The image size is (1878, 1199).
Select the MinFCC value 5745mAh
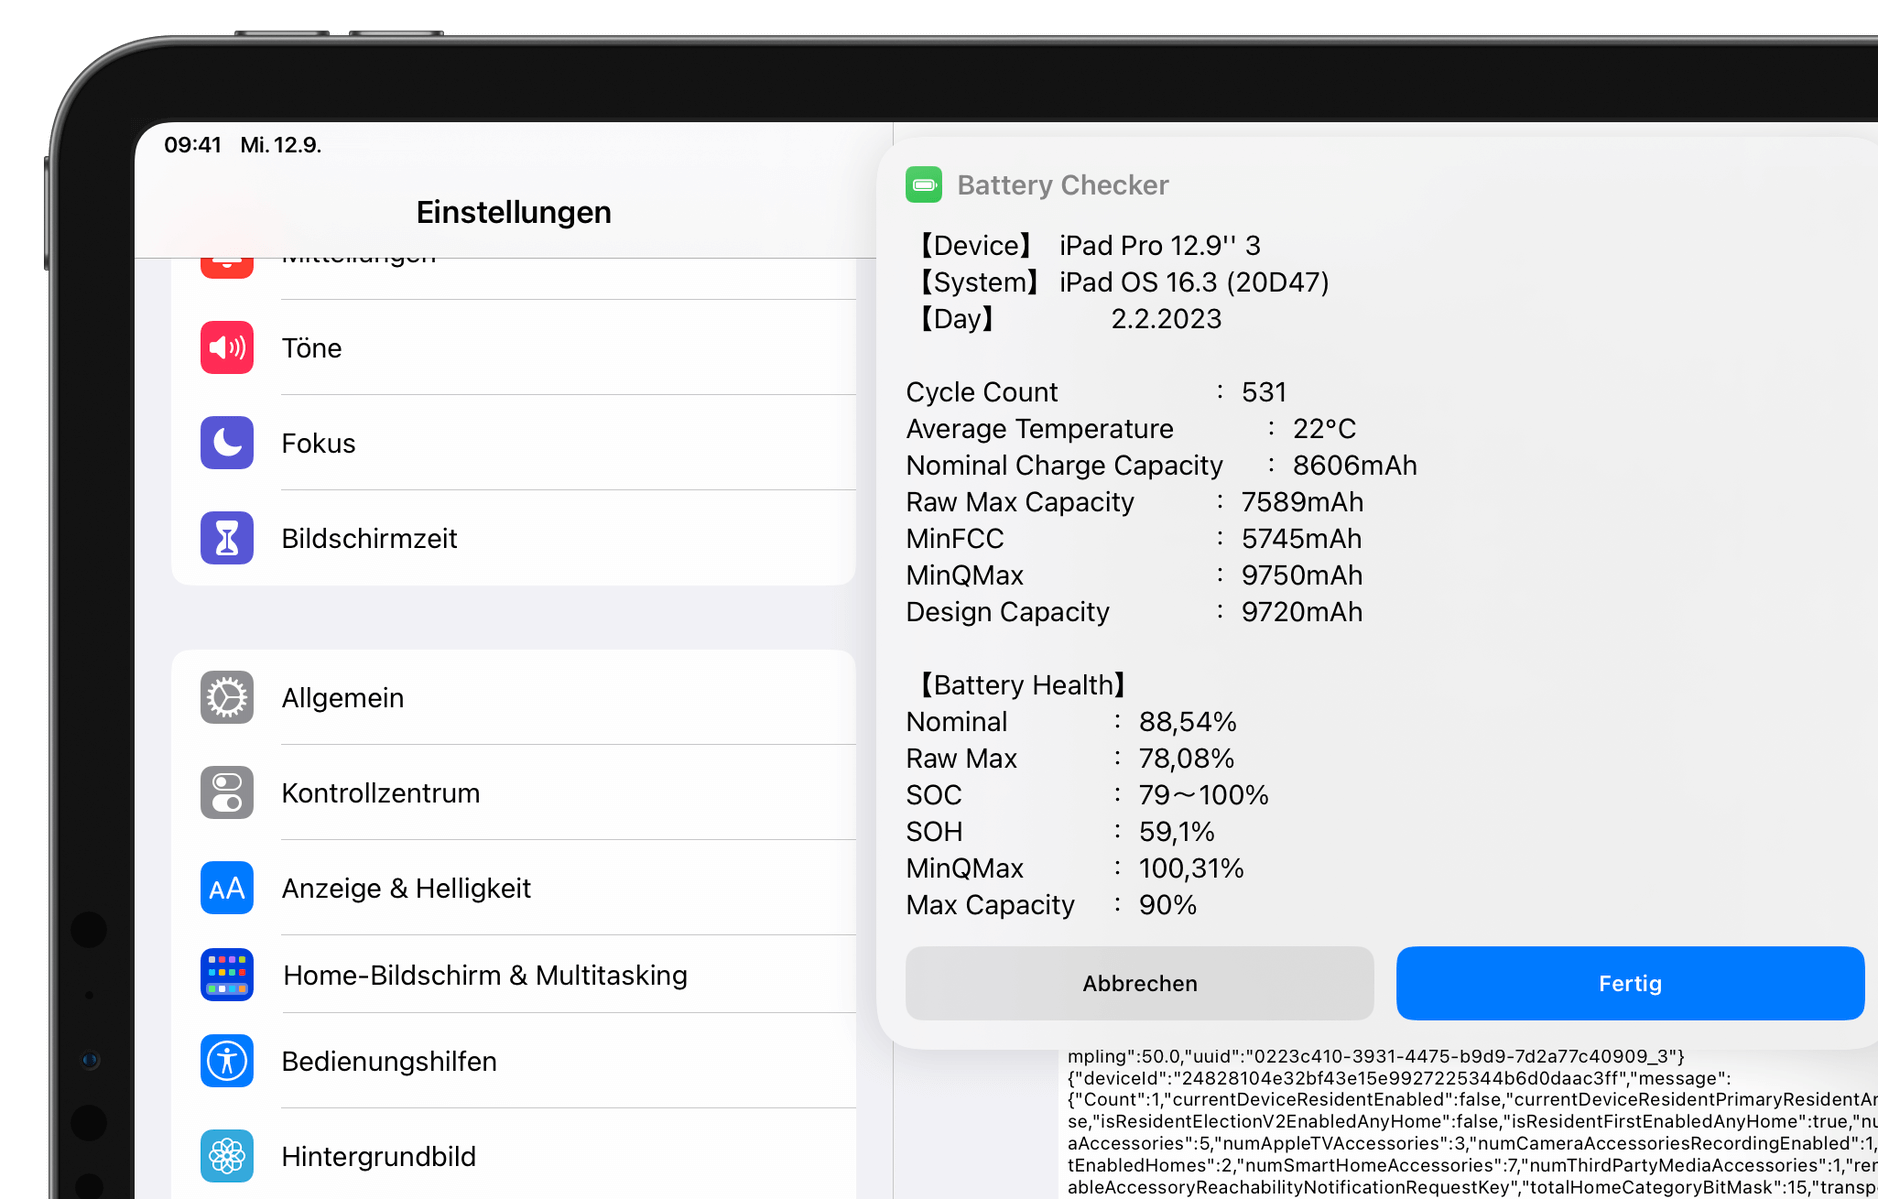(x=1301, y=539)
